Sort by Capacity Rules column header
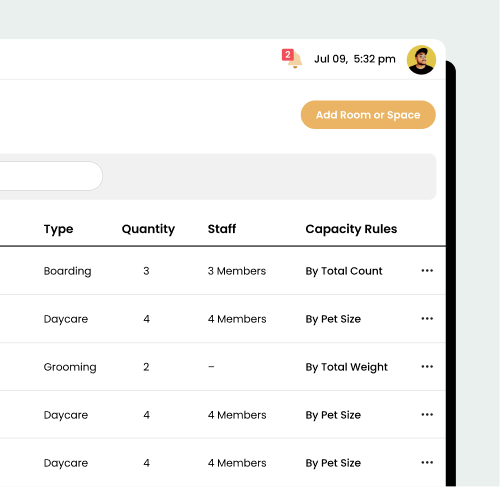This screenshot has width=500, height=487. pyautogui.click(x=351, y=229)
